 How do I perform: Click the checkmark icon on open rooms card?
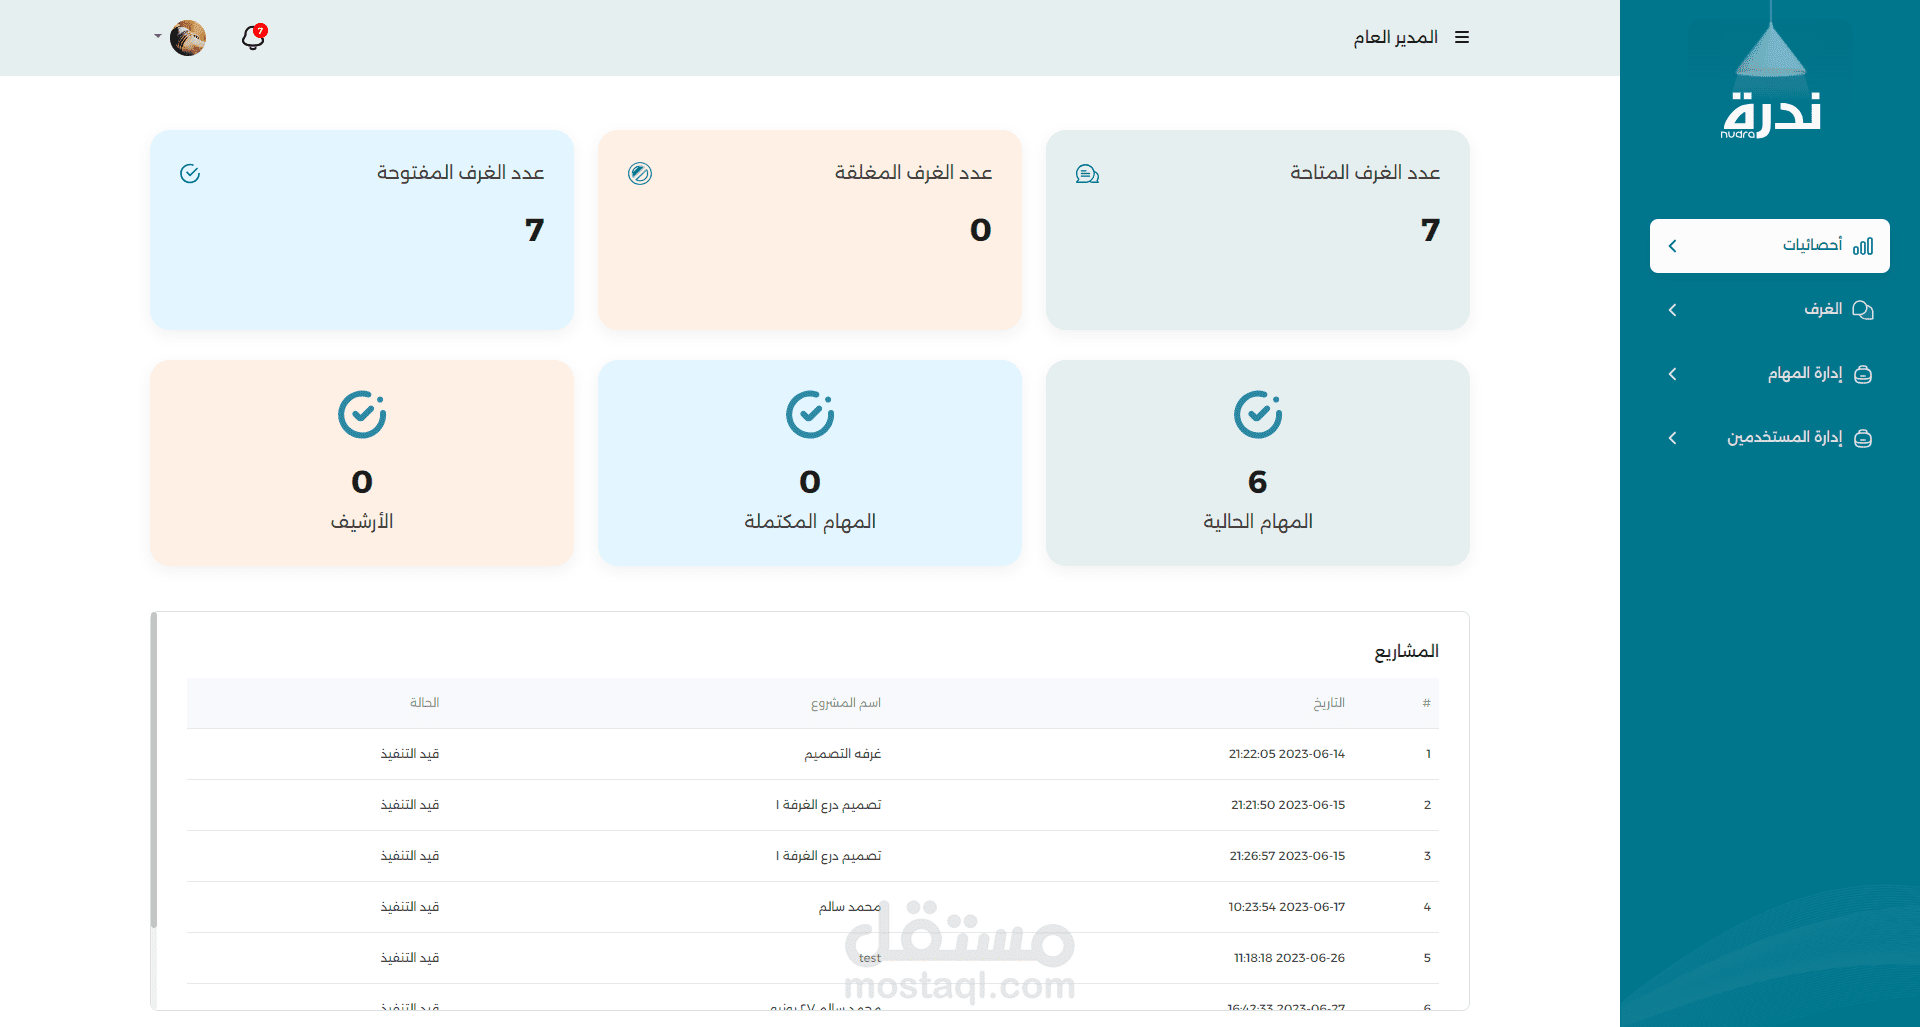[x=190, y=174]
